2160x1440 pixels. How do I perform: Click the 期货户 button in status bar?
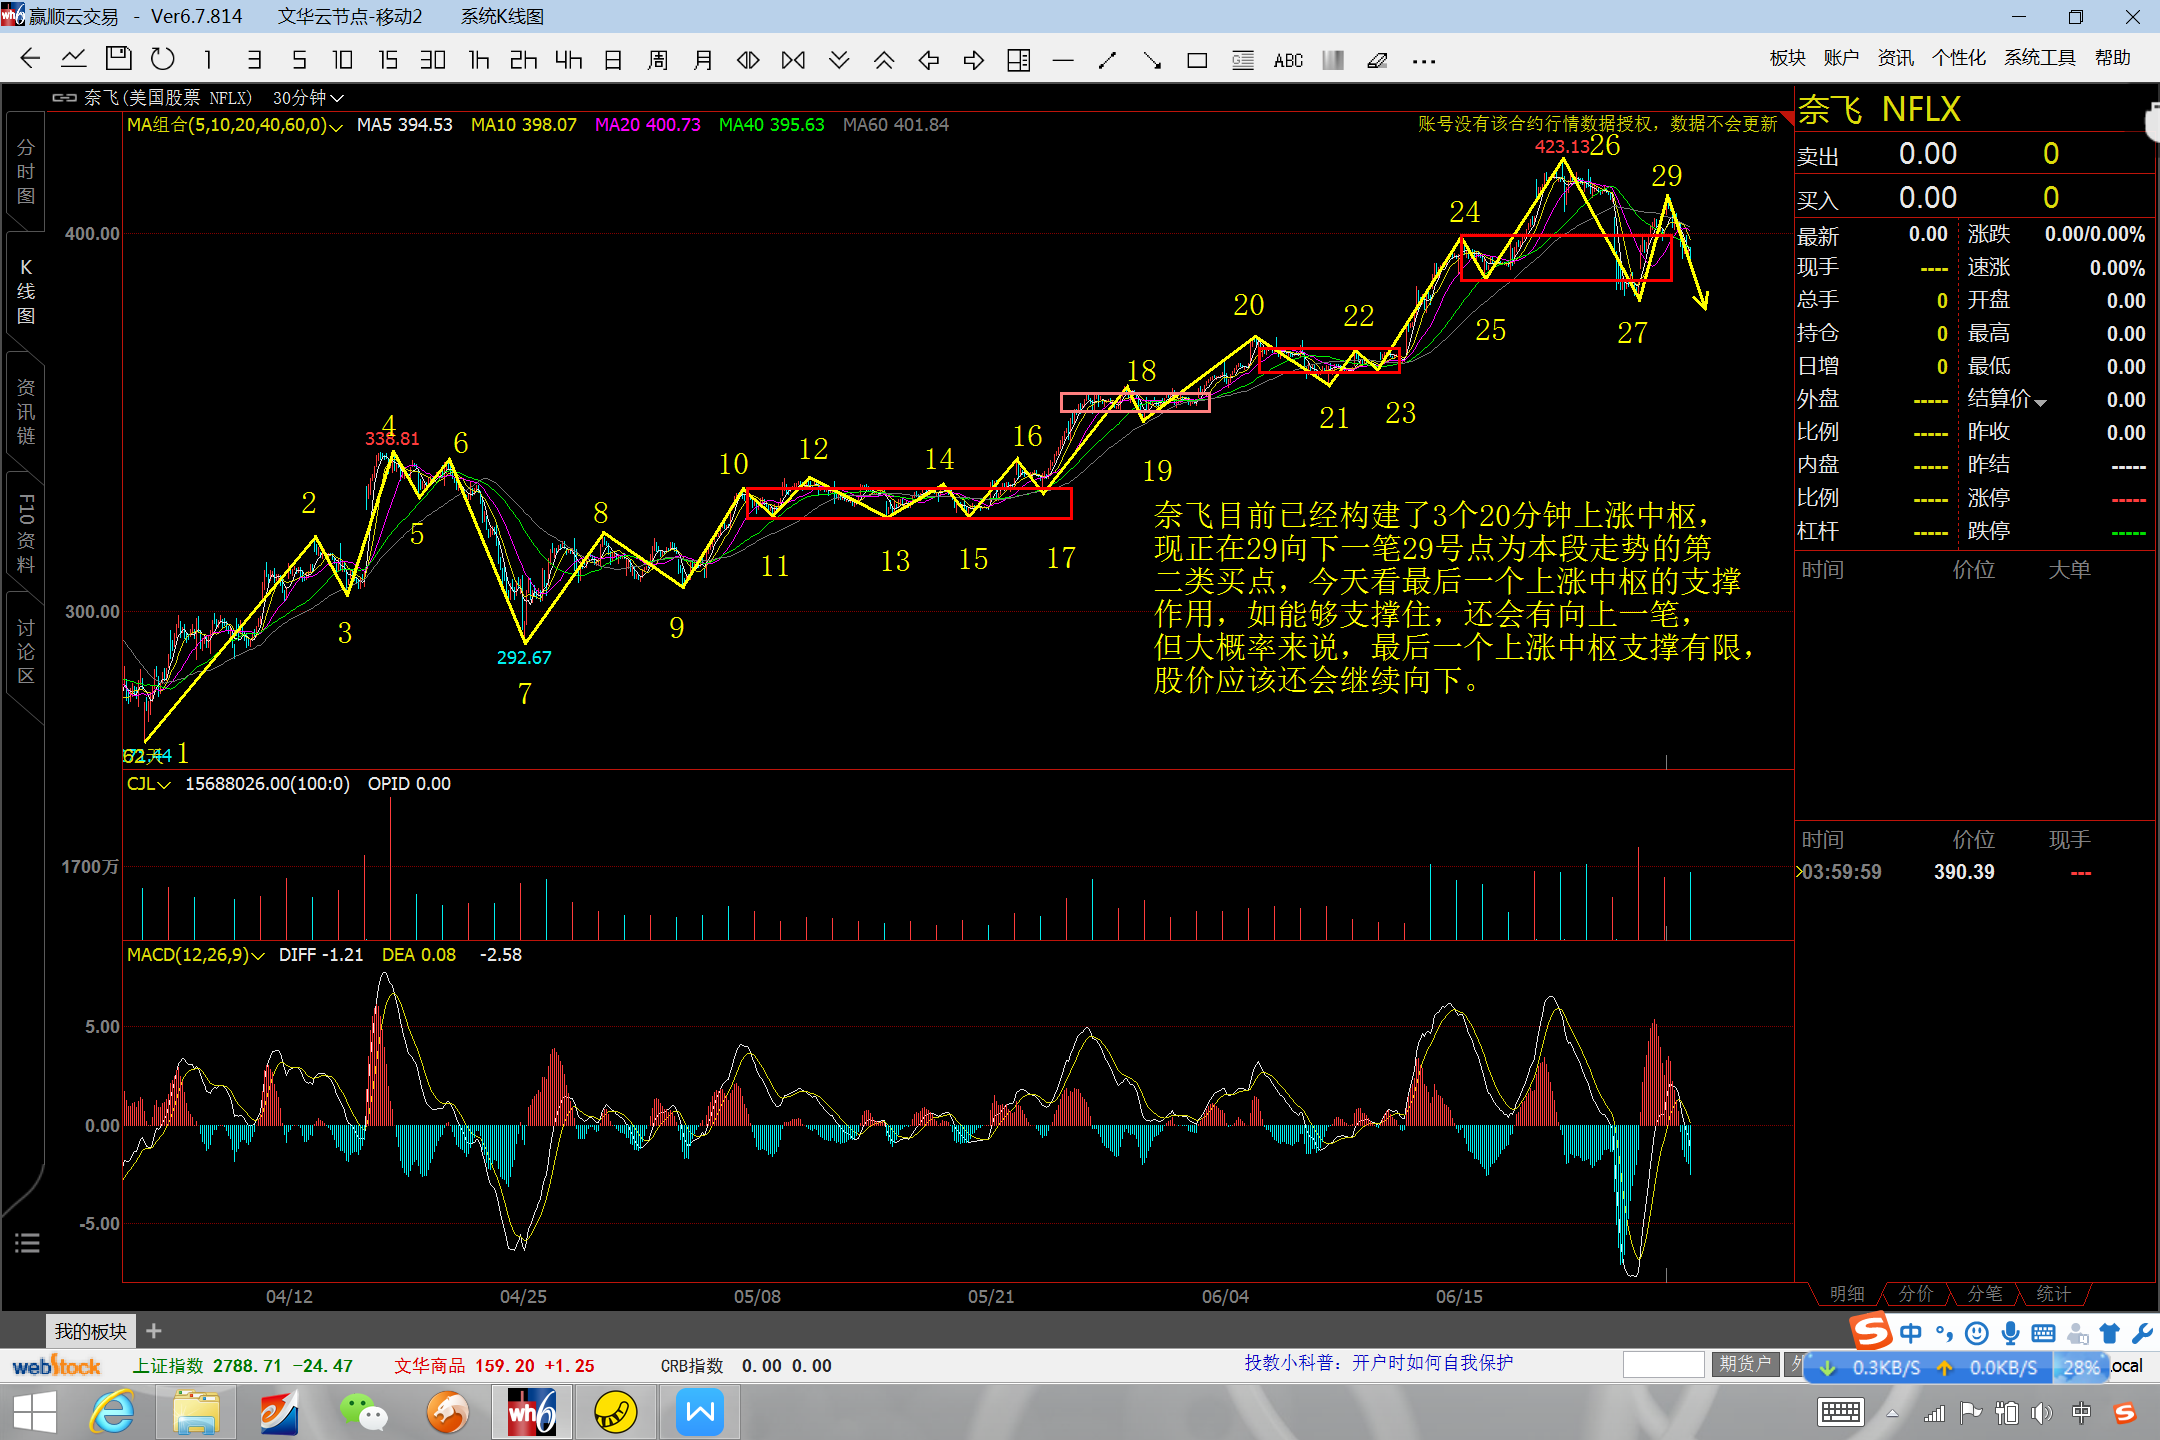[1744, 1364]
